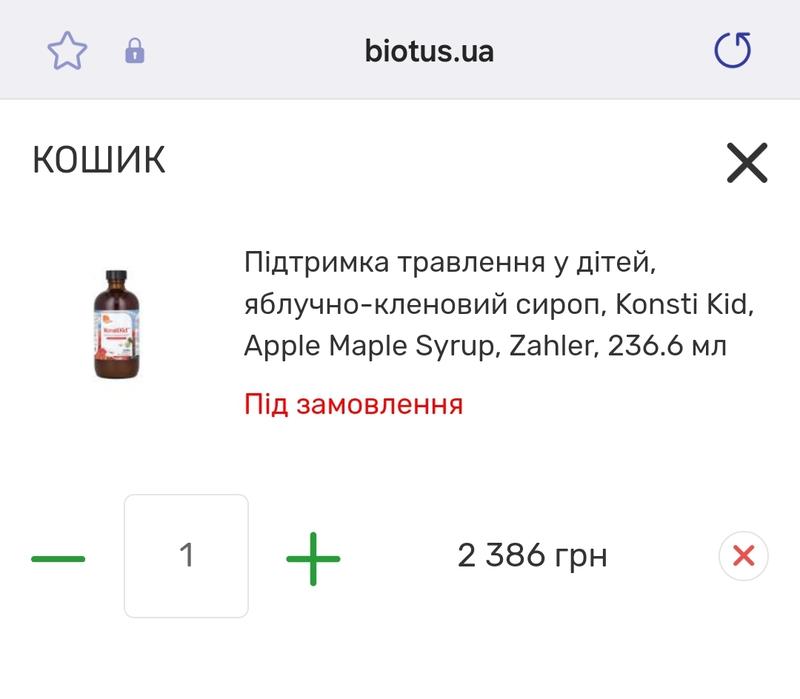Viewport: 800px width, 699px height.
Task: Tap the biotus.ua address text
Action: [x=429, y=50]
